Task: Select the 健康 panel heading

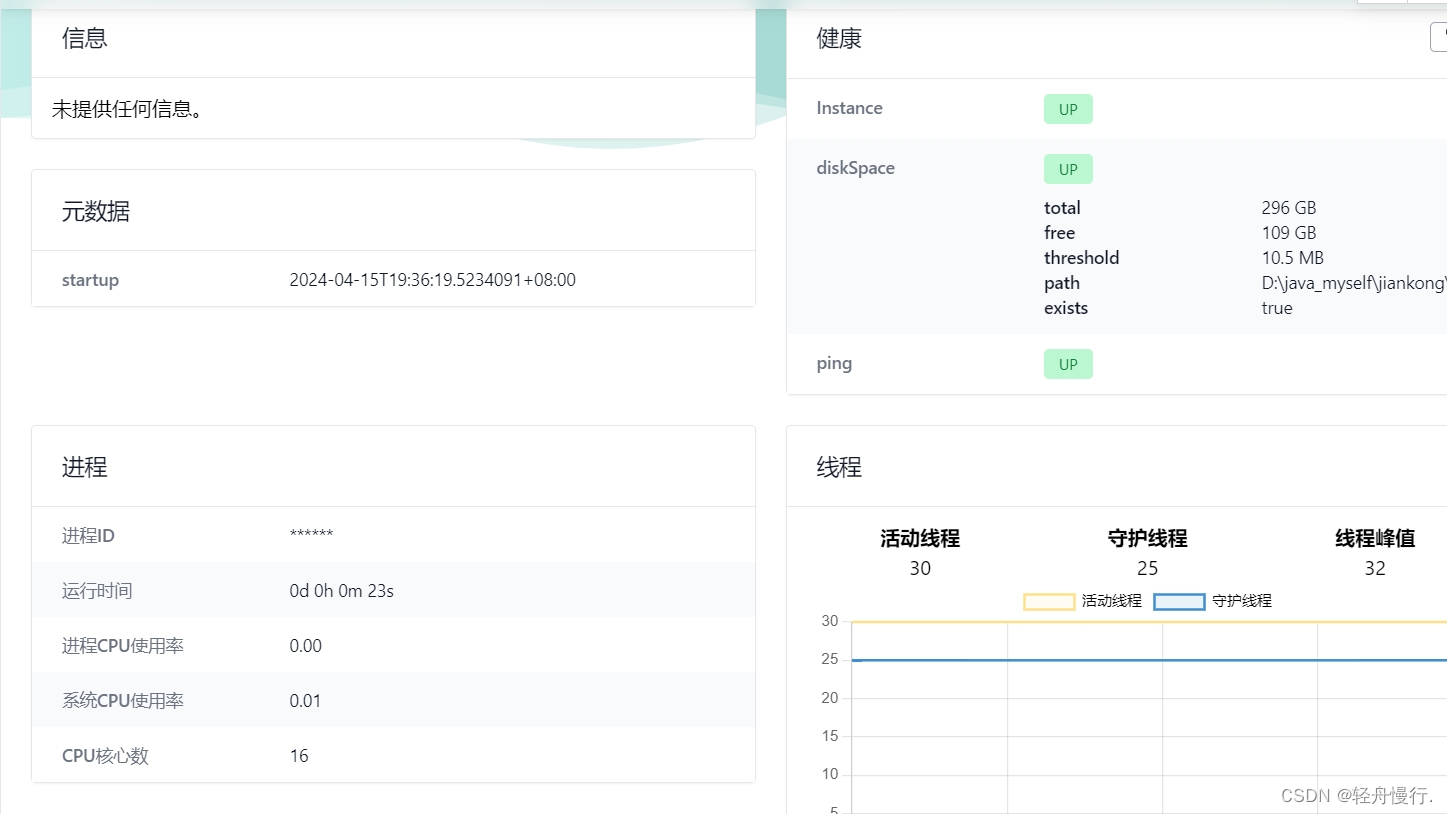Action: [839, 38]
